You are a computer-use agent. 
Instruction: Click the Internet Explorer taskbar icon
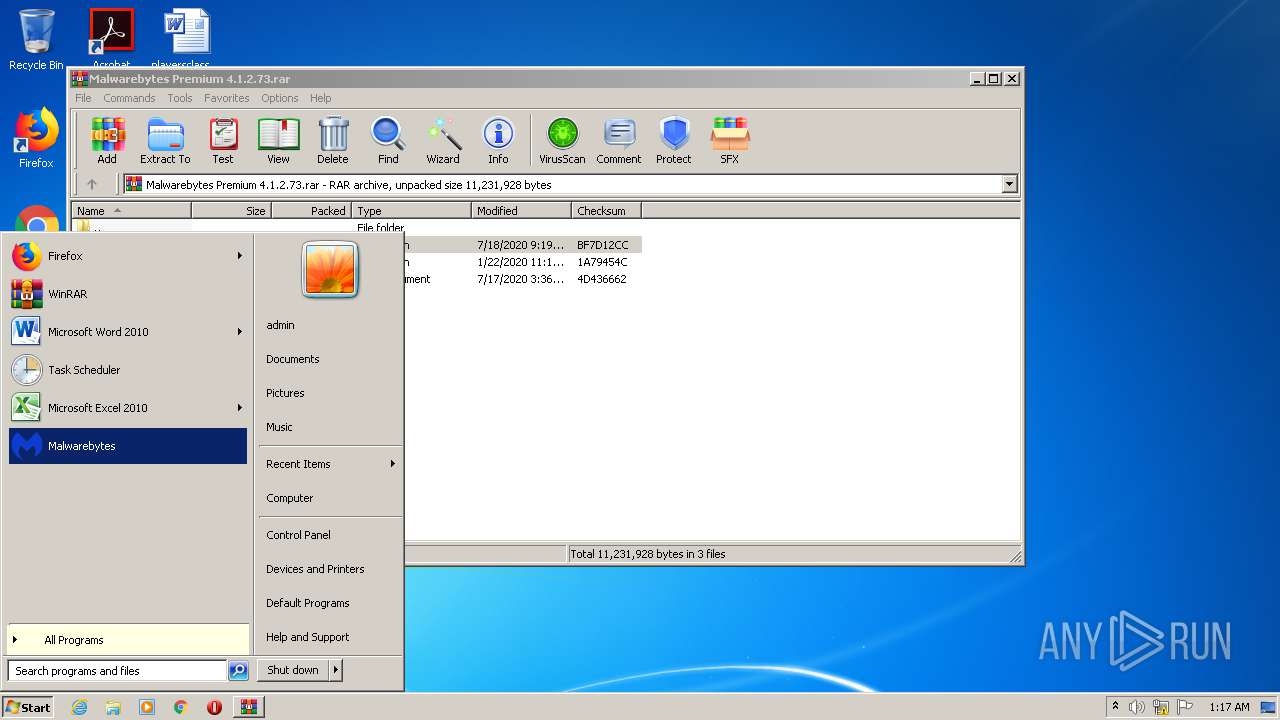[80, 707]
